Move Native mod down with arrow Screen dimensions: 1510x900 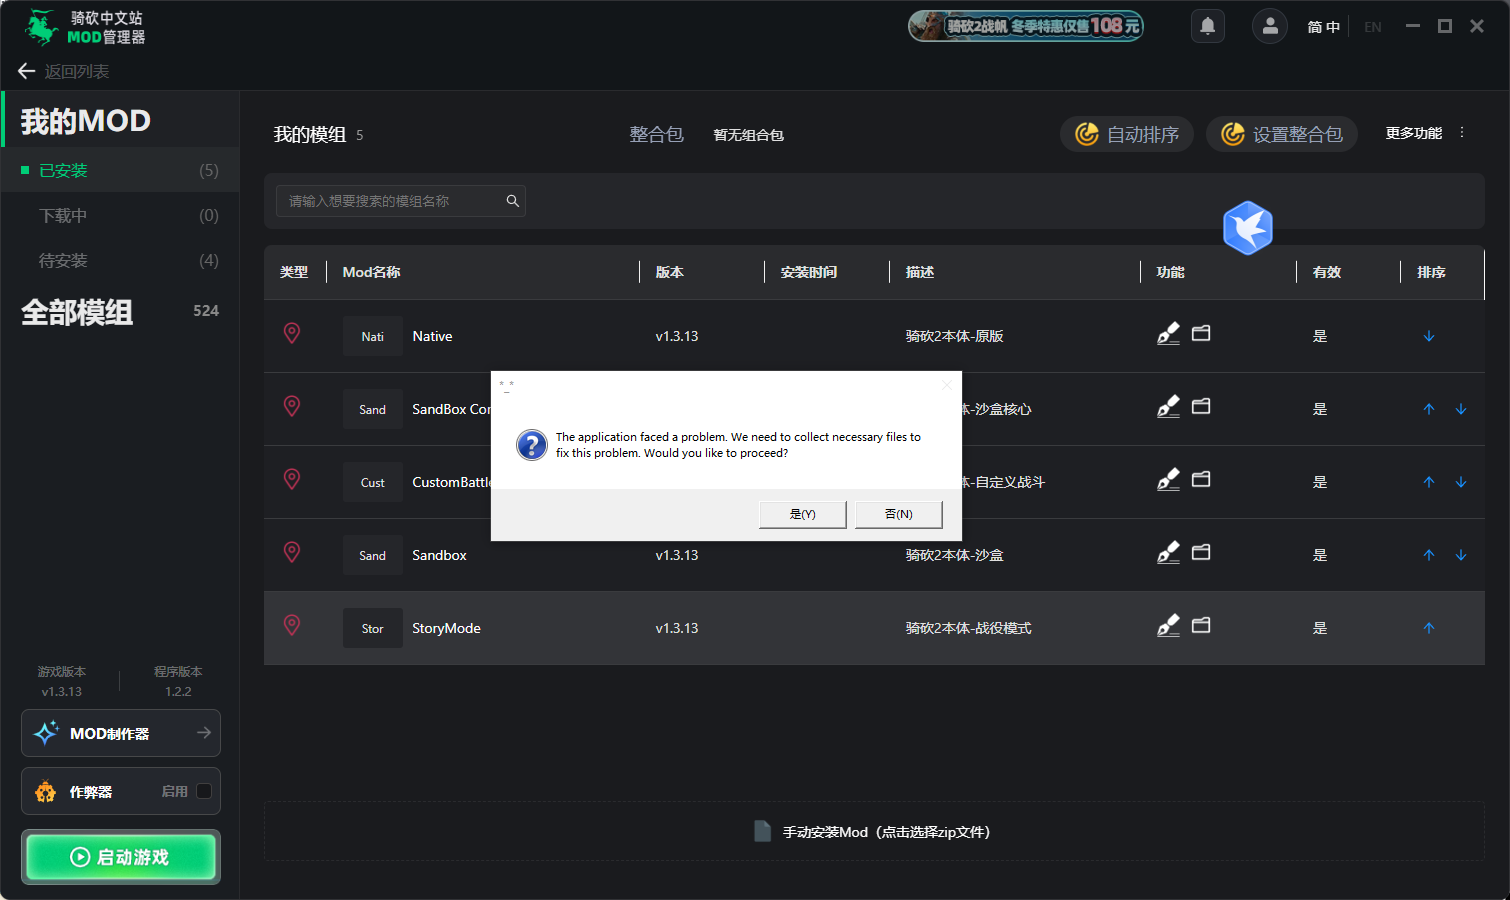[x=1428, y=336]
